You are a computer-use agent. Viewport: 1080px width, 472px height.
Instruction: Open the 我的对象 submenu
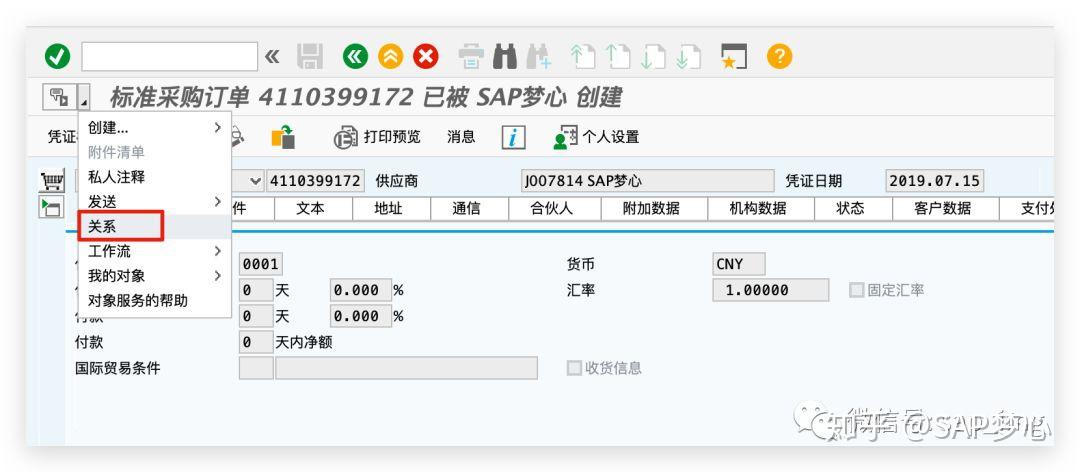(155, 276)
